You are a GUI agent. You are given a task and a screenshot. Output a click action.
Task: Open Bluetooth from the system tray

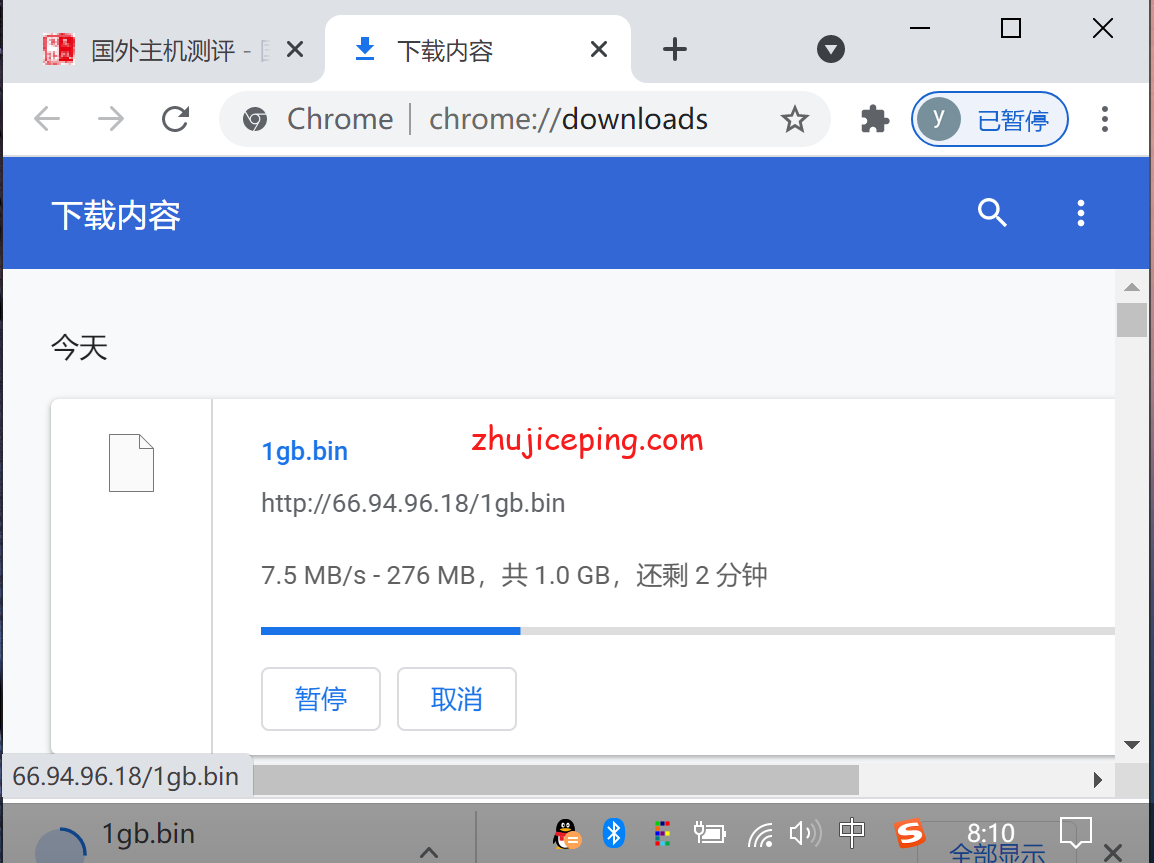click(x=614, y=833)
